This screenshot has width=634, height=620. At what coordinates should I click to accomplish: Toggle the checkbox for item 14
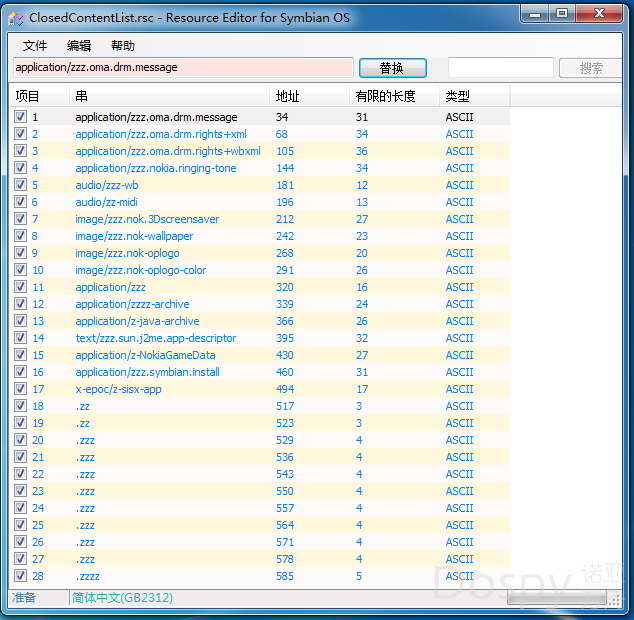20,338
